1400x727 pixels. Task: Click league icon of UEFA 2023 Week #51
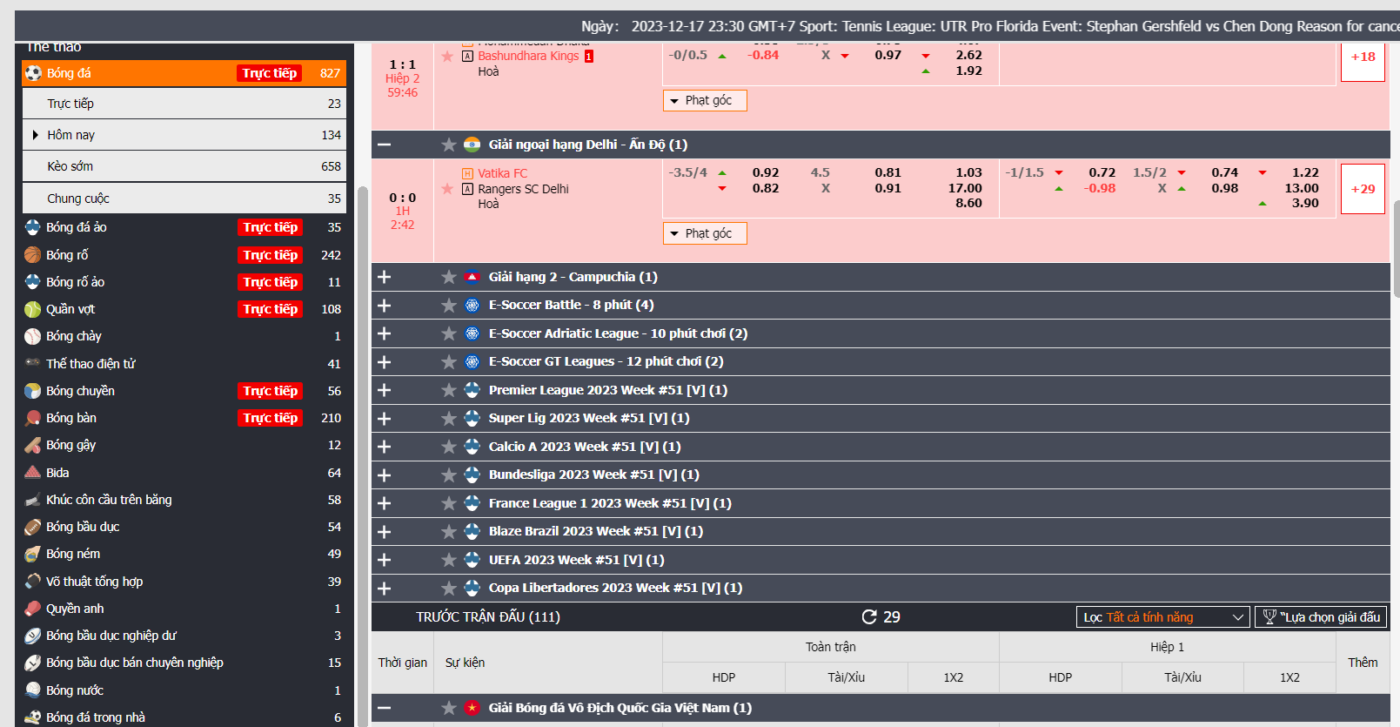pyautogui.click(x=472, y=560)
